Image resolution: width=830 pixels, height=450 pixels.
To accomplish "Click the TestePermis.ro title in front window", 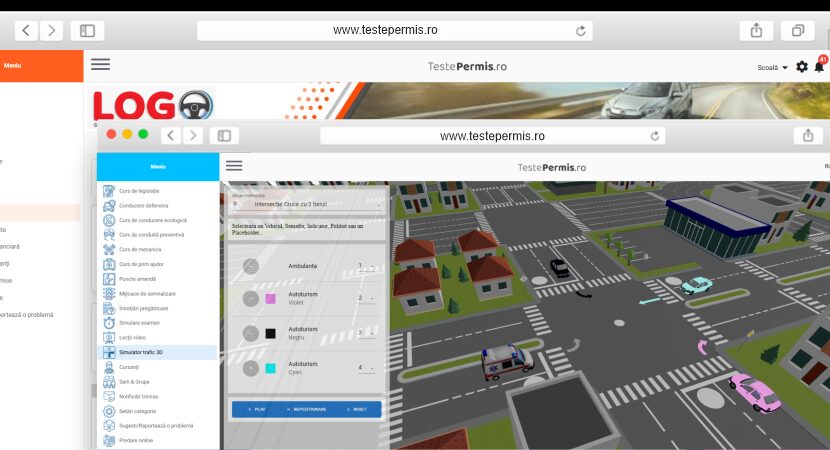I will (x=552, y=167).
